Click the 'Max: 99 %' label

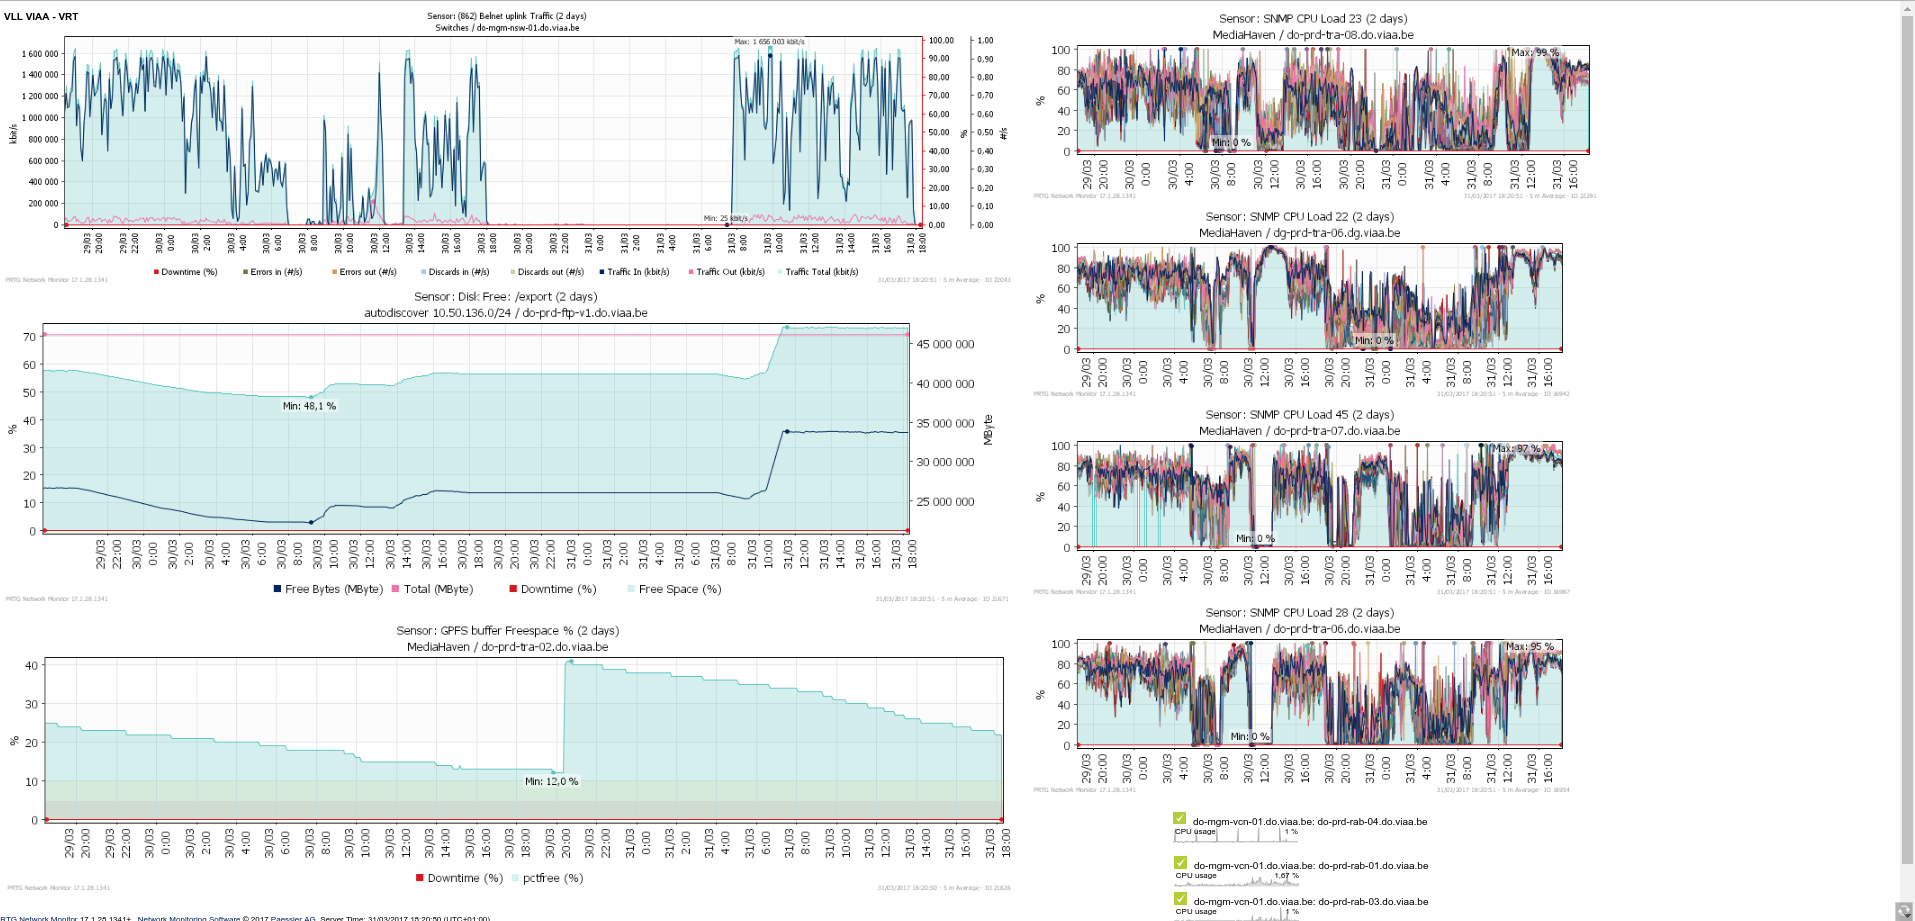click(x=1535, y=52)
